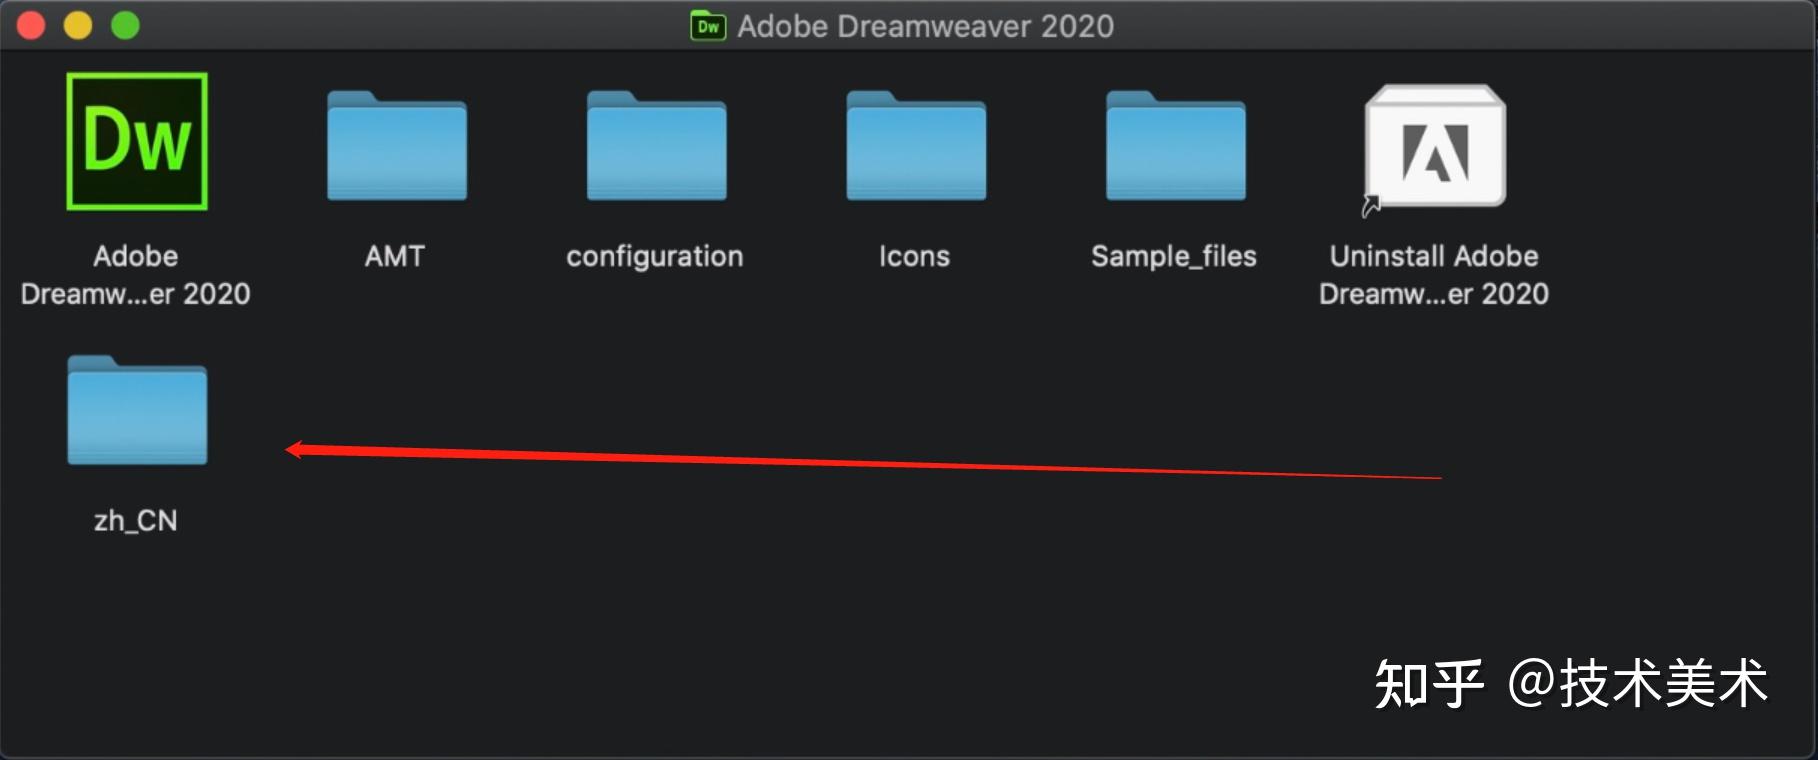Click the "Uninstall Adobe Dreamw...er 2020" label text
This screenshot has width=1818, height=760.
point(1434,275)
